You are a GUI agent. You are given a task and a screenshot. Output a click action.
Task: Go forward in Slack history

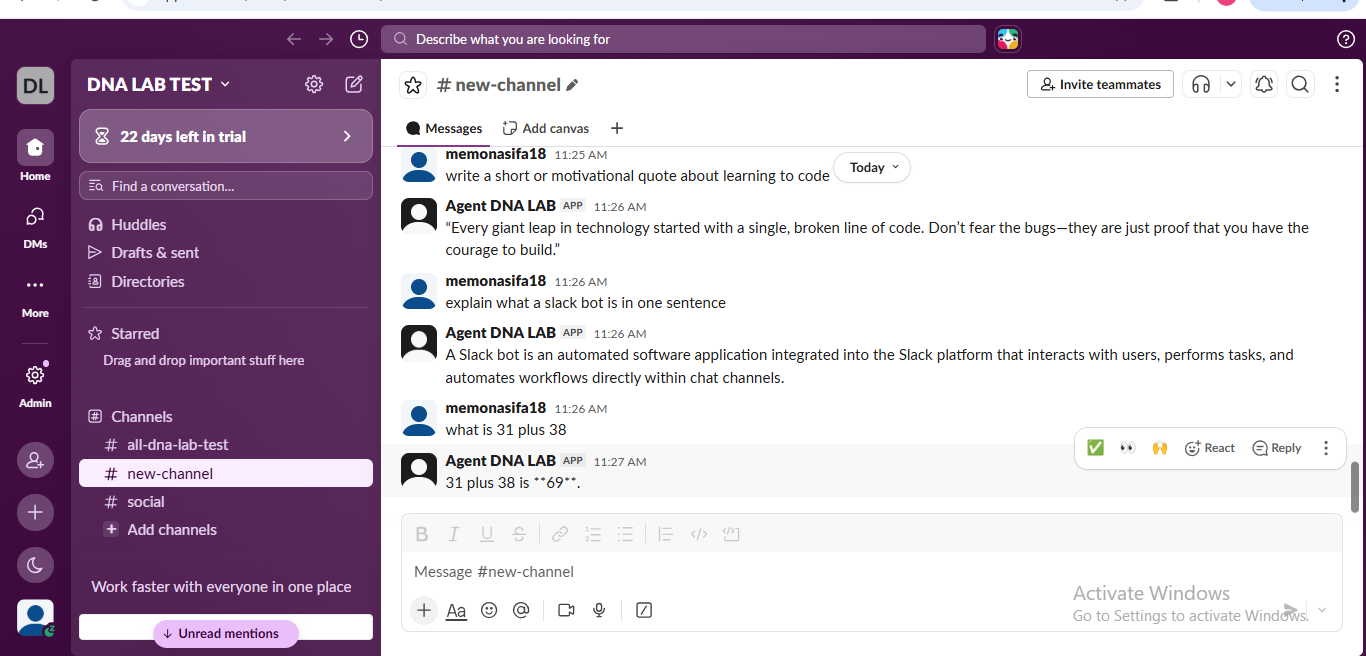[x=326, y=39]
